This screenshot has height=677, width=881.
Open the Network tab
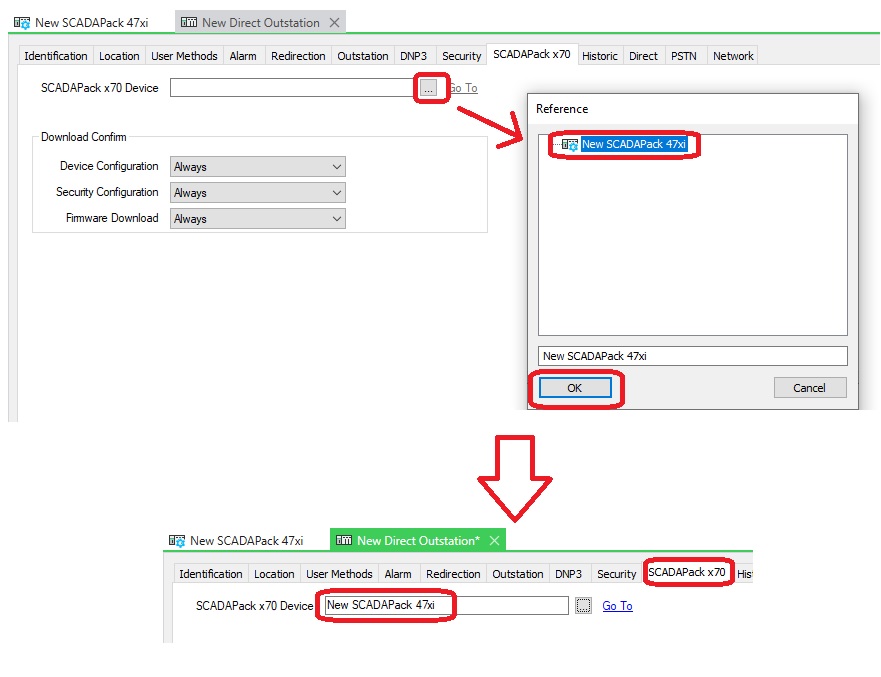(733, 56)
